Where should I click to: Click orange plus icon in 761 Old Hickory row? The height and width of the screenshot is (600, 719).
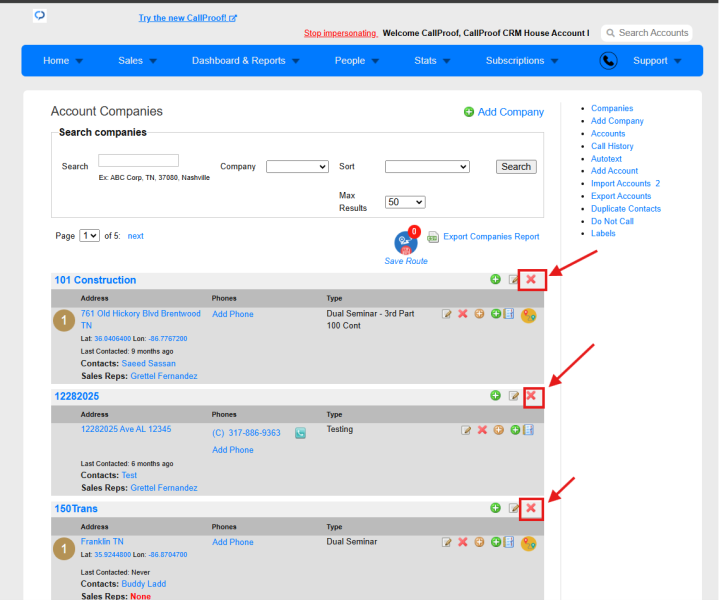479,314
